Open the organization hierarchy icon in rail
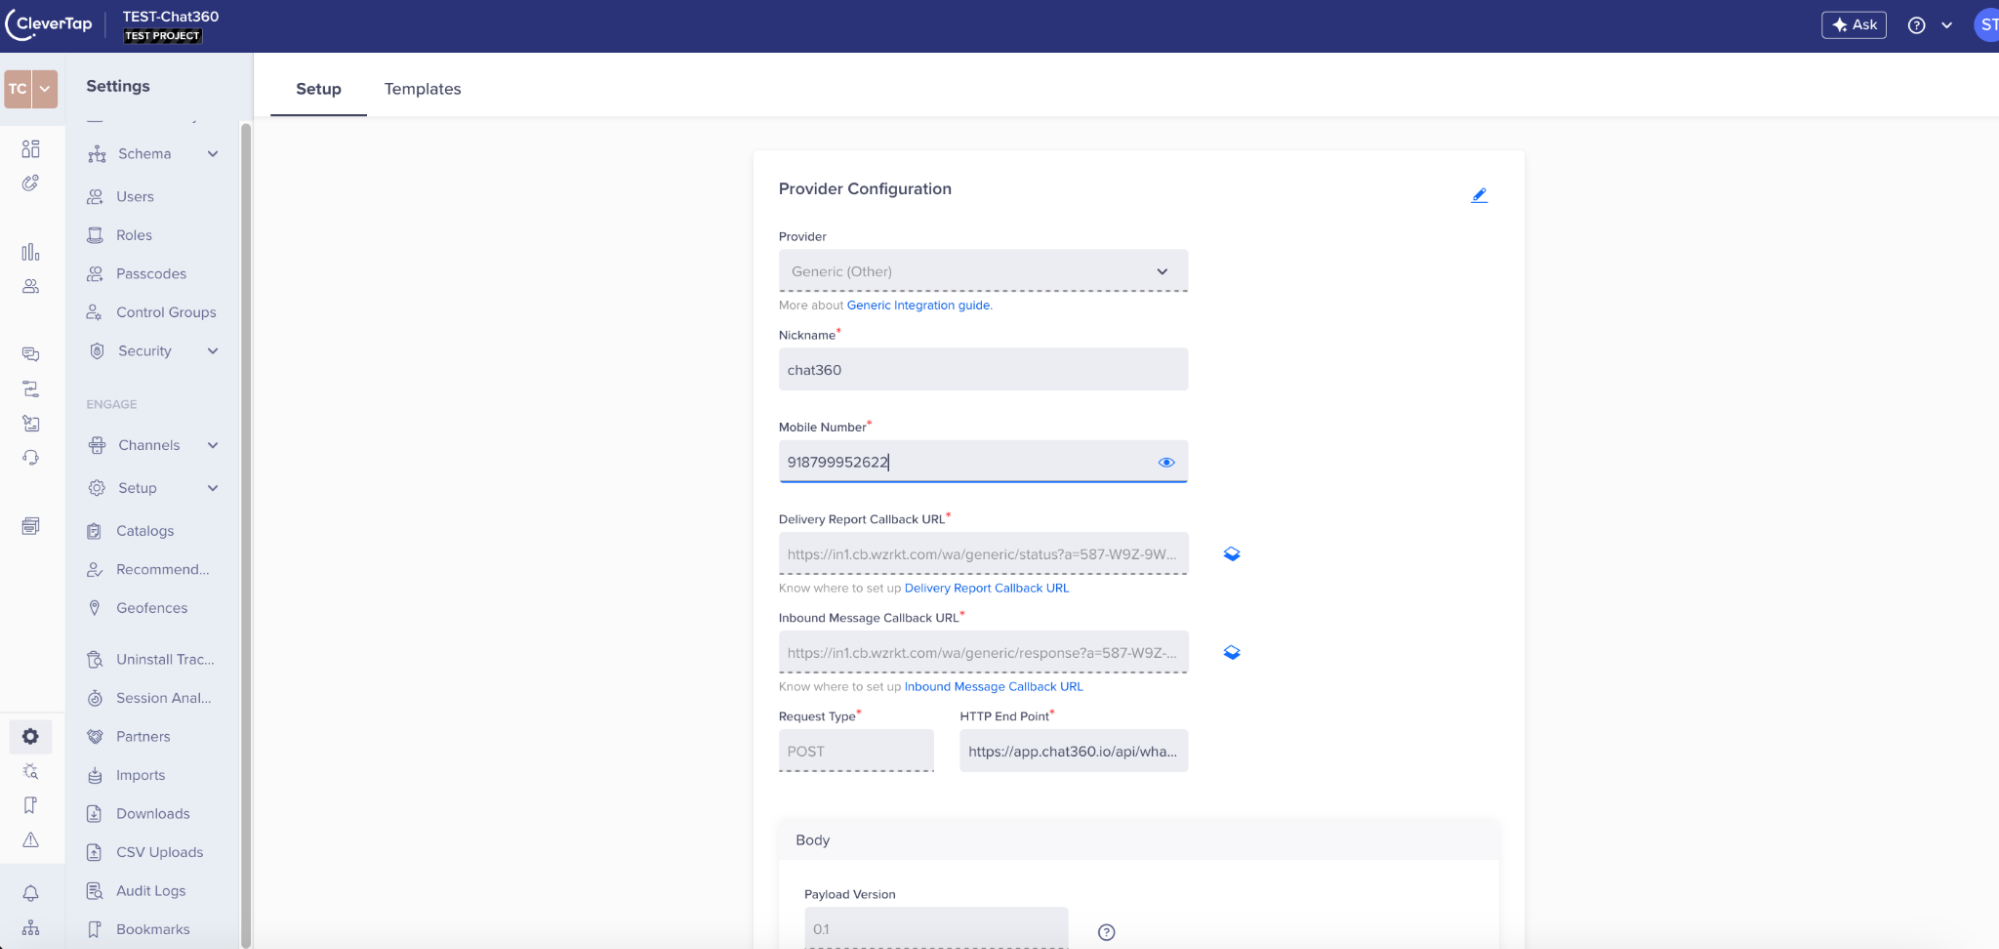 coord(31,928)
